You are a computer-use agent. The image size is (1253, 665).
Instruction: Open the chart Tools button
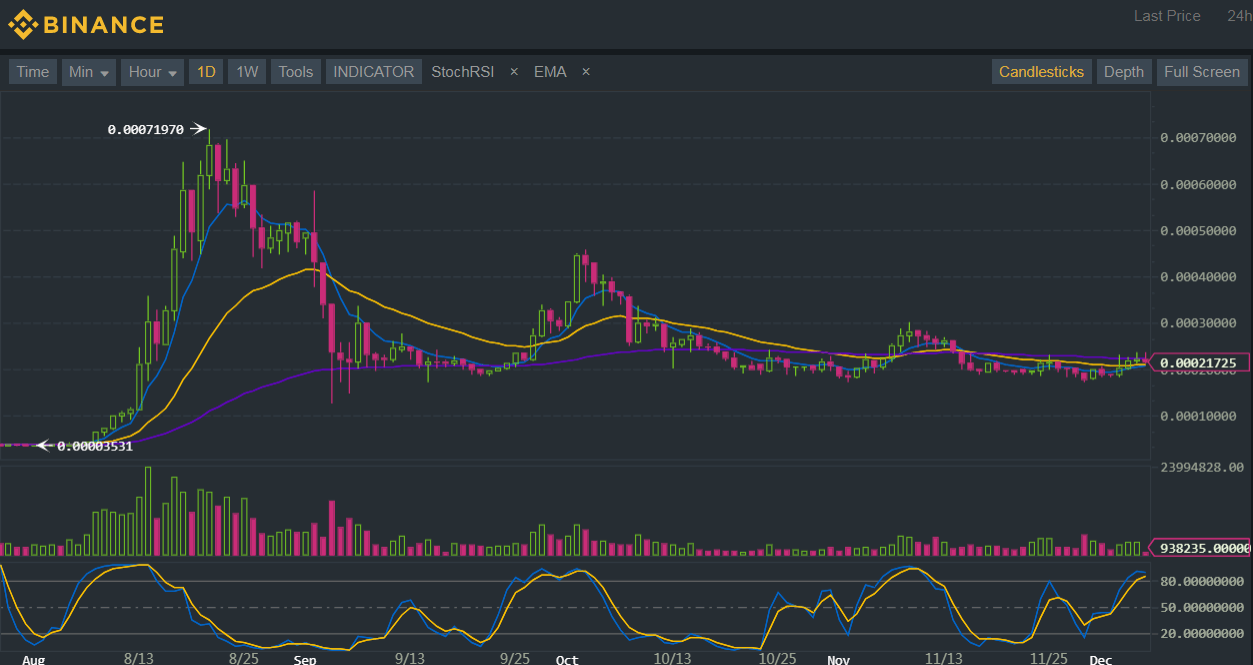point(295,72)
